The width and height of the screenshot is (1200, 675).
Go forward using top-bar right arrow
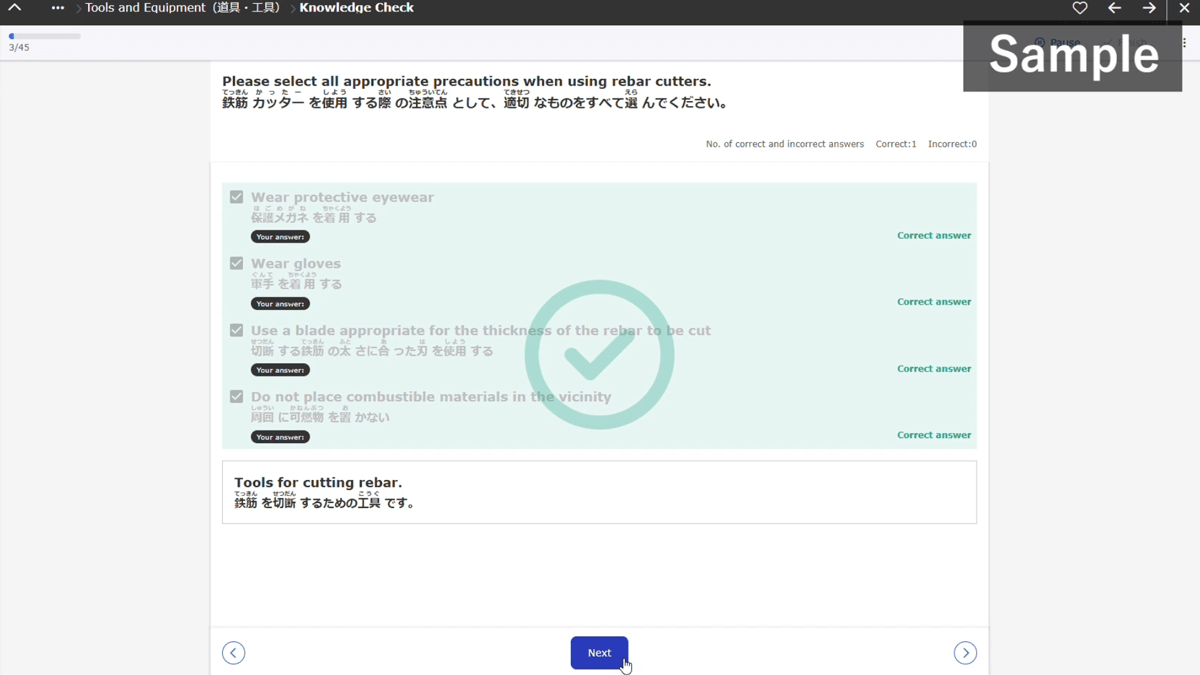[1149, 8]
